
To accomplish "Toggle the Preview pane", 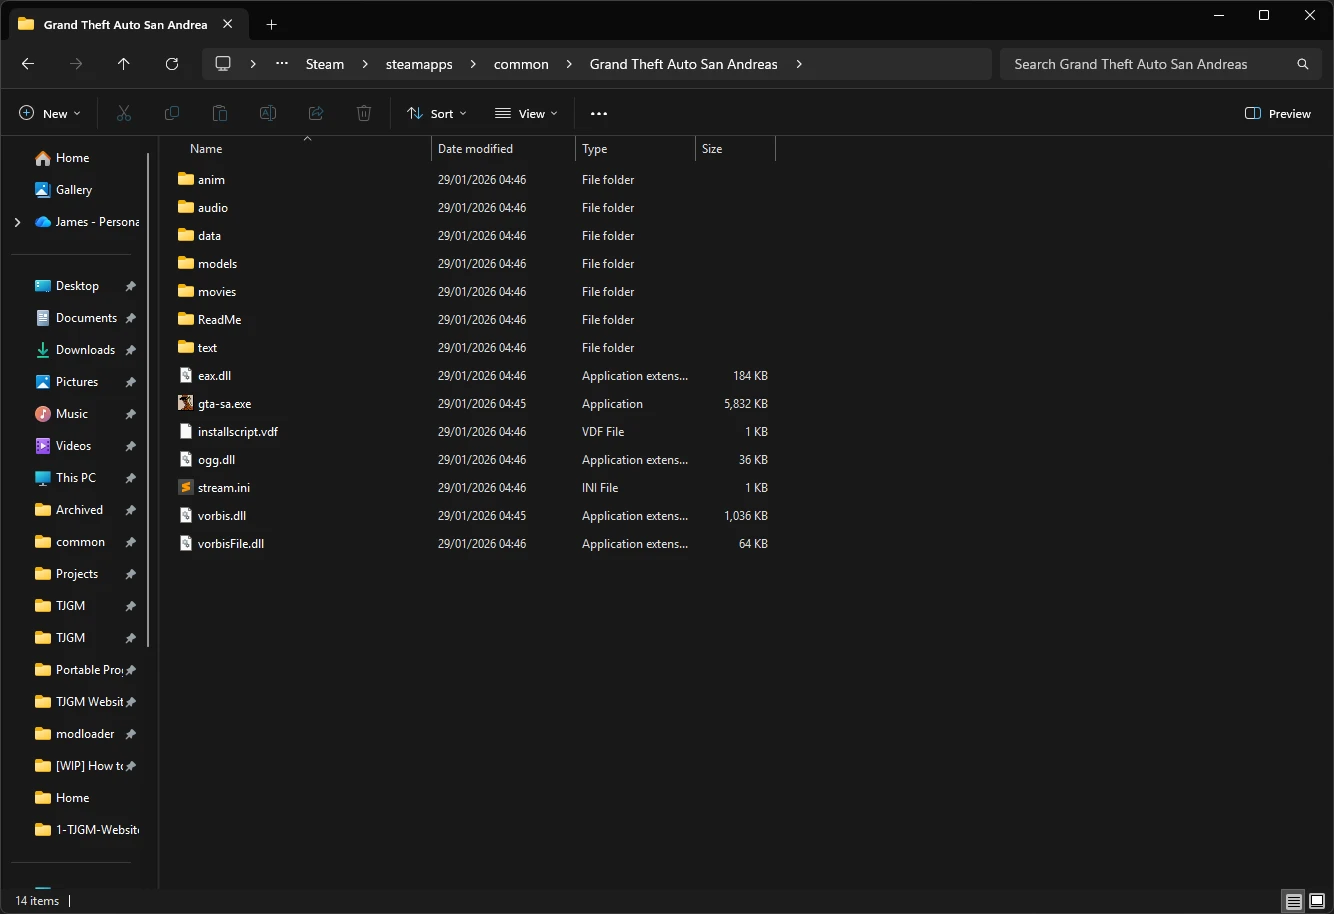I will pos(1278,113).
